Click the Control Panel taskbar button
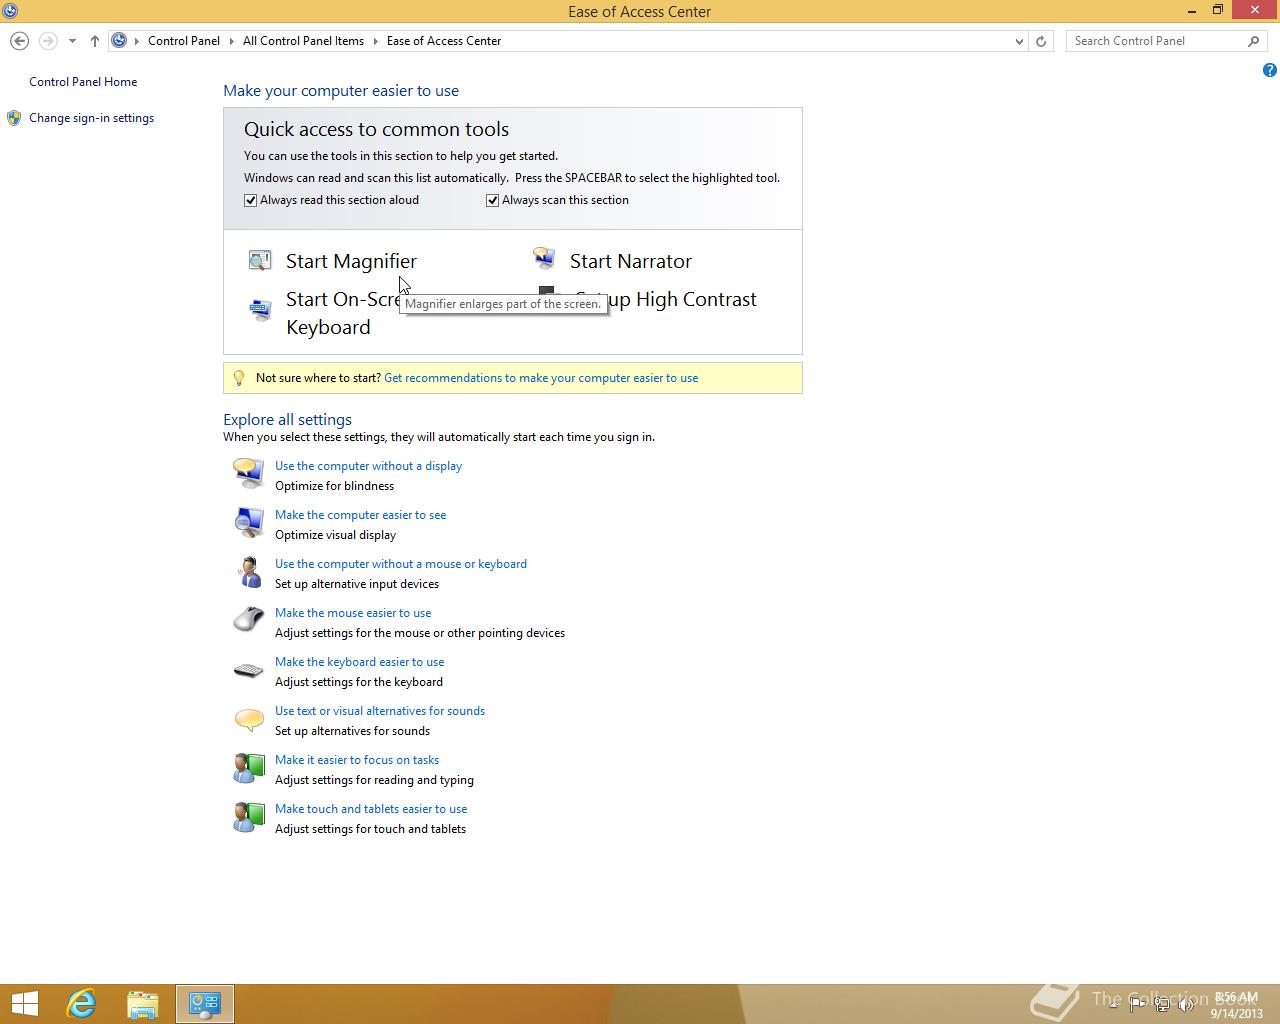The width and height of the screenshot is (1280, 1024). click(x=205, y=1004)
